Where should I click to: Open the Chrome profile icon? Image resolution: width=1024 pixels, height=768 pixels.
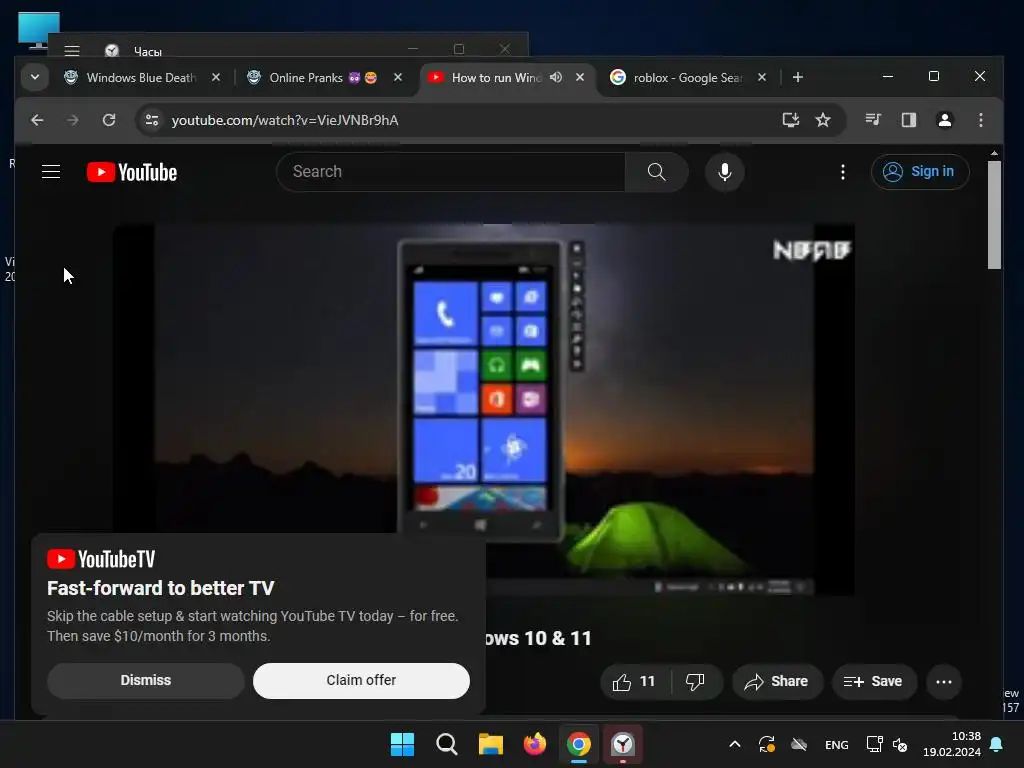(944, 120)
